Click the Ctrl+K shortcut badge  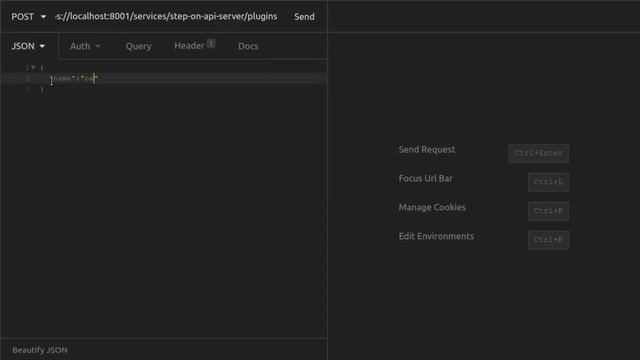(548, 211)
